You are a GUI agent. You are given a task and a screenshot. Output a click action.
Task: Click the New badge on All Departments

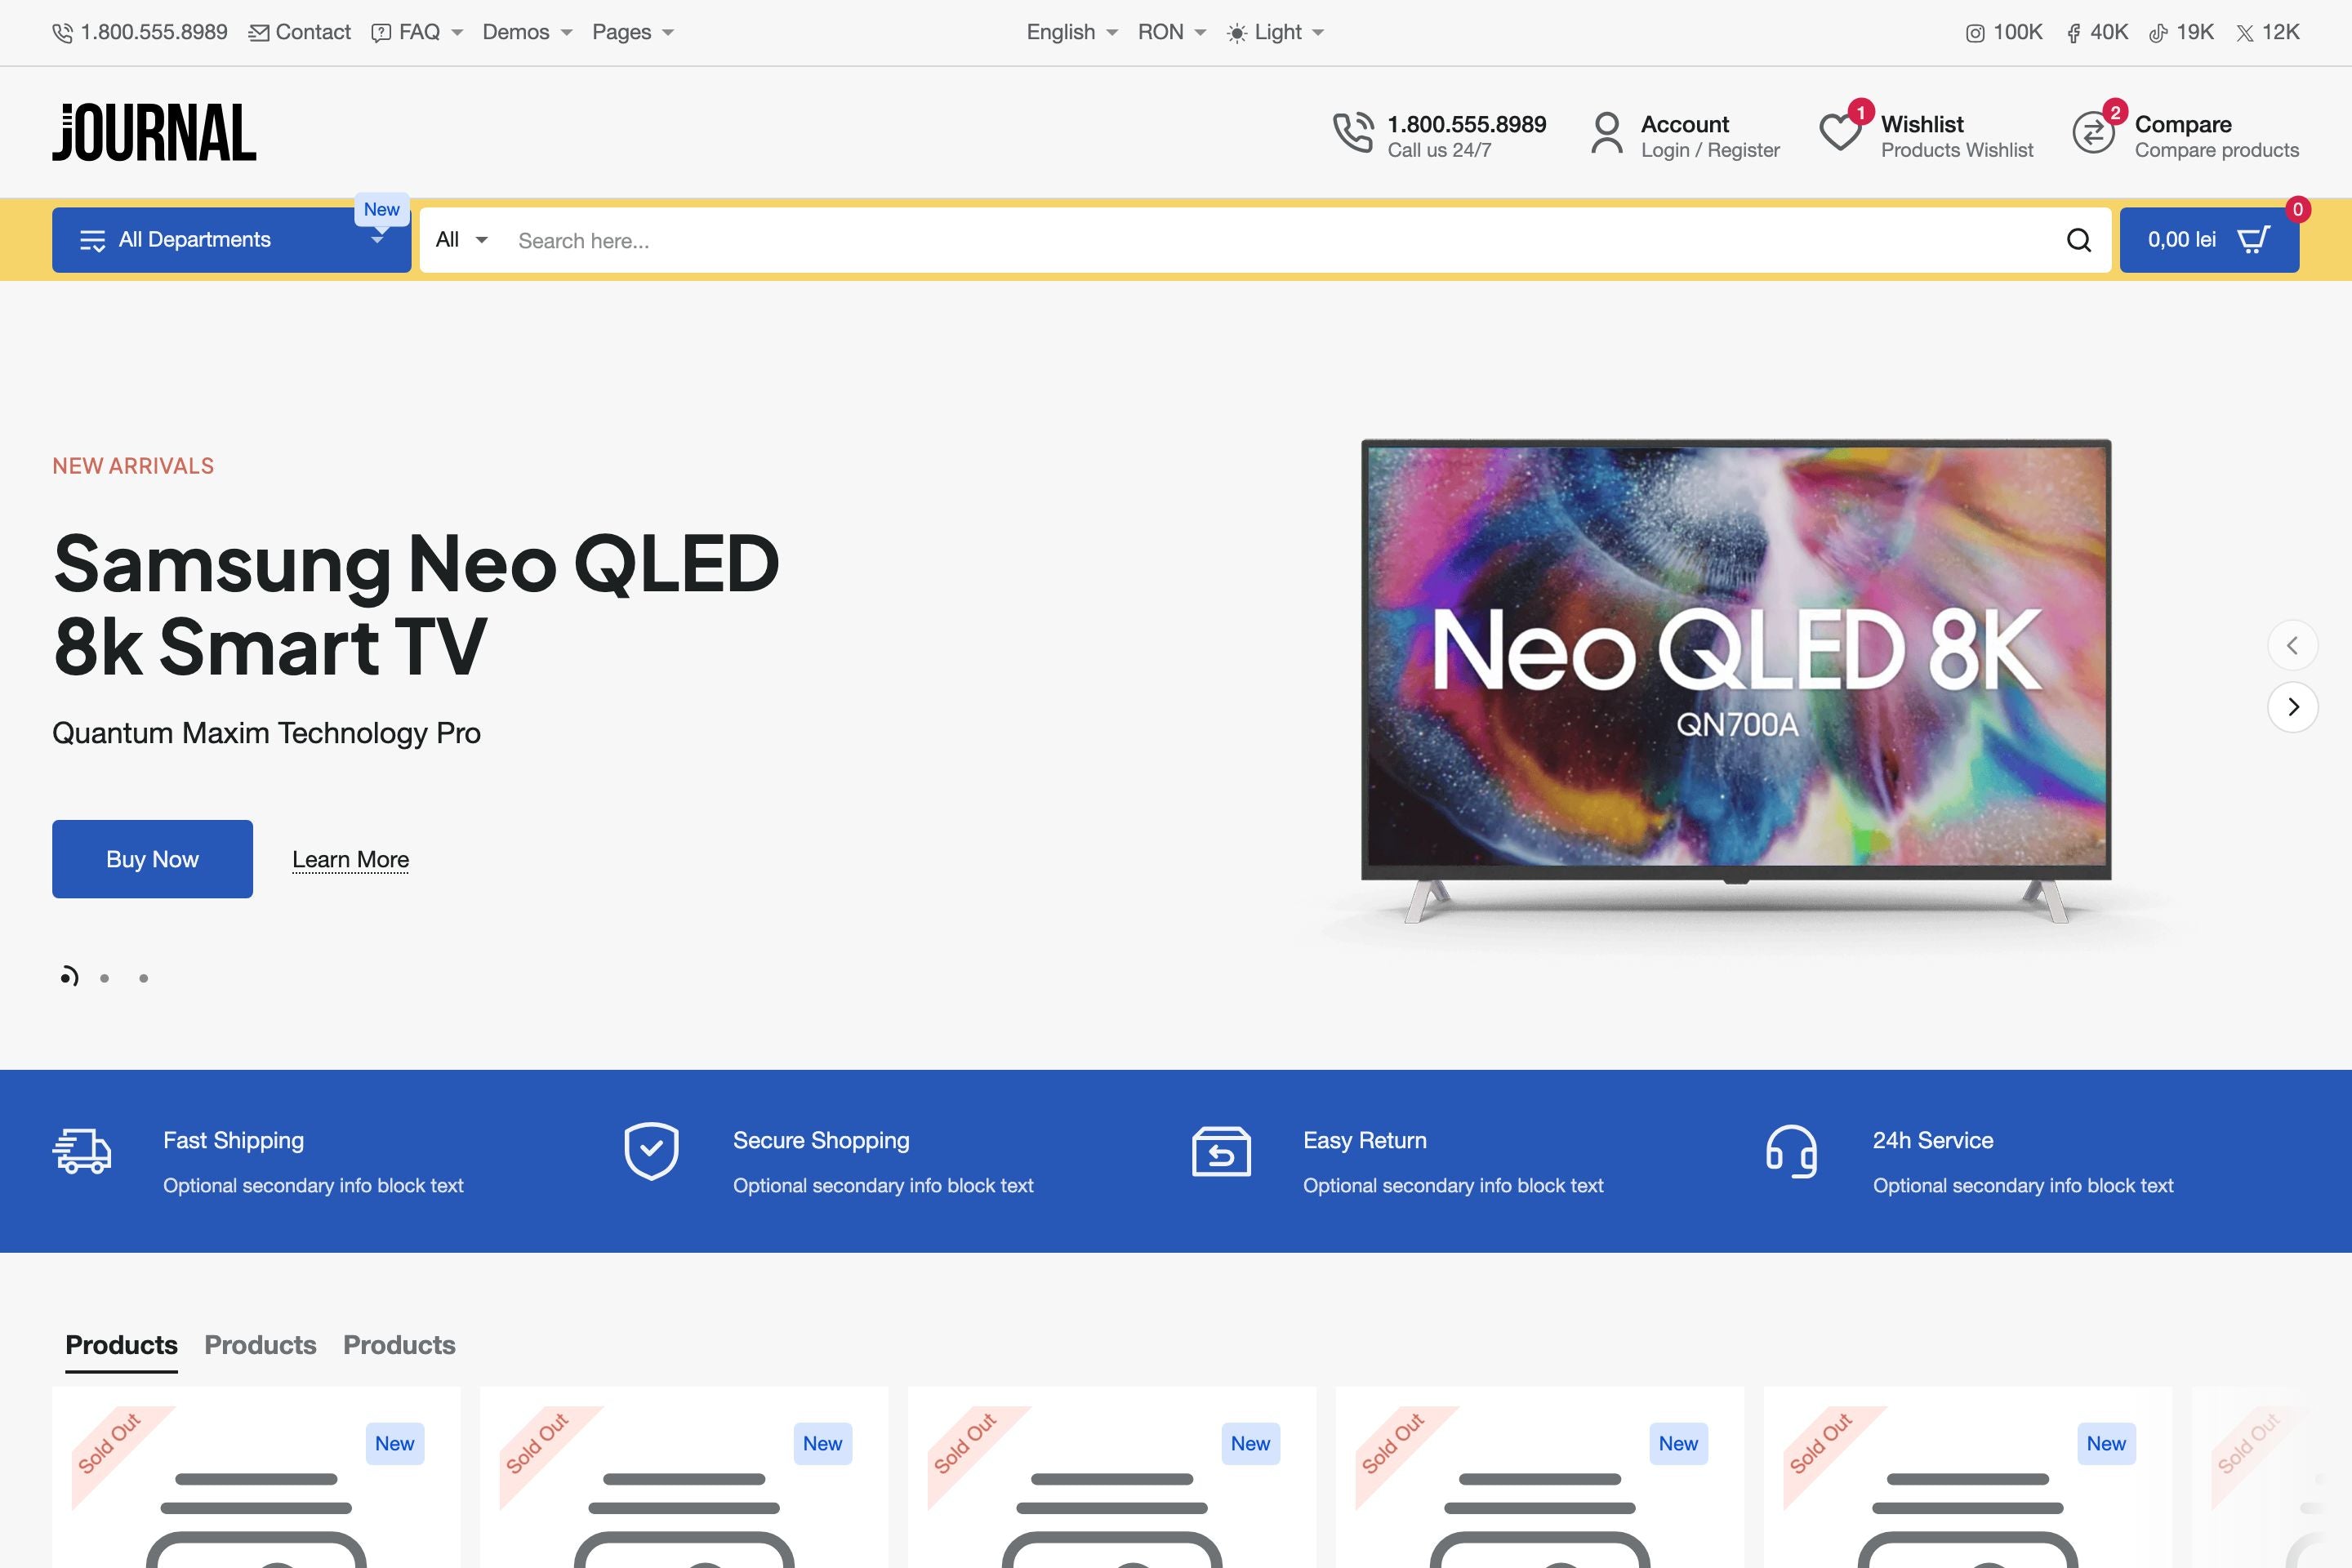tap(382, 209)
